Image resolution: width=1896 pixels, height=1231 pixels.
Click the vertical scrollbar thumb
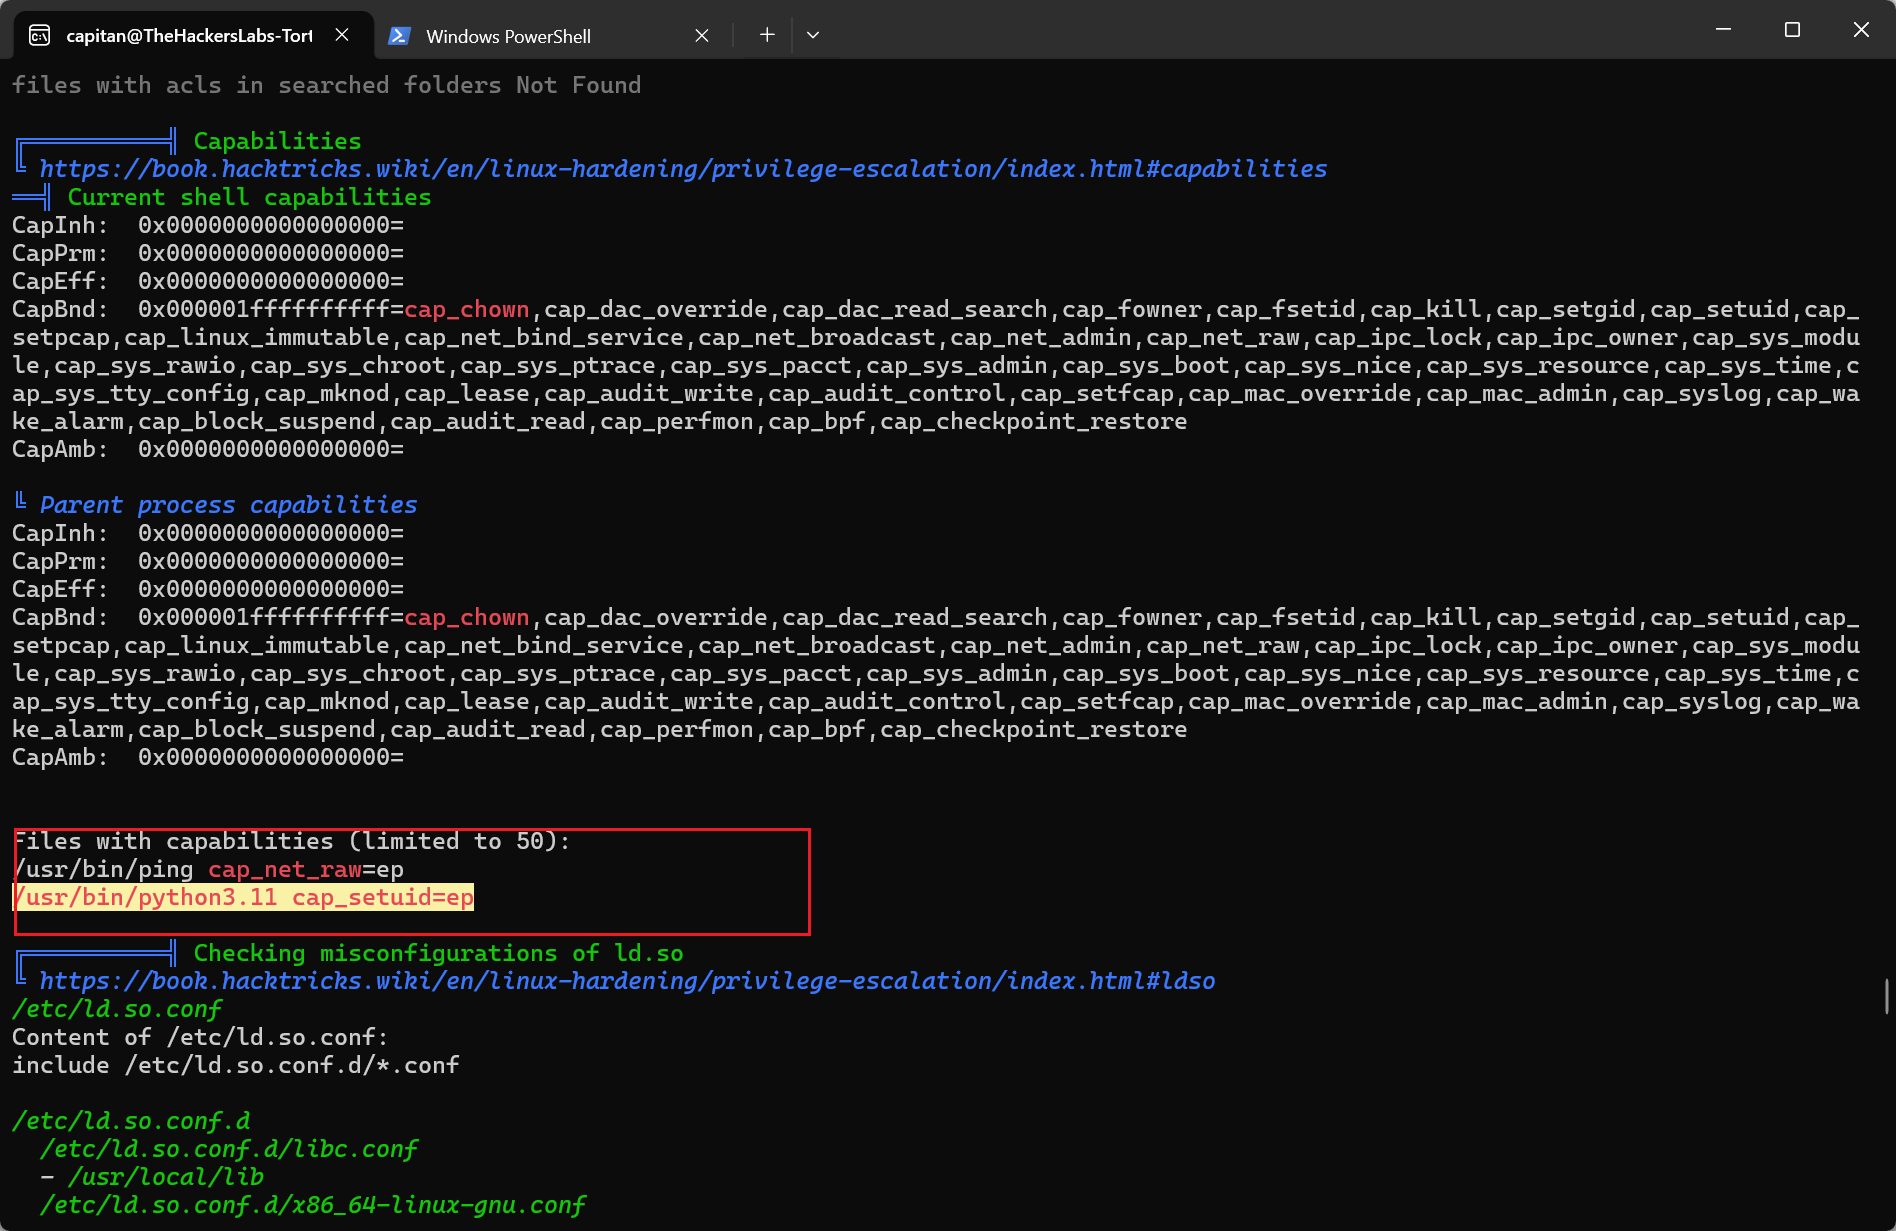pyautogui.click(x=1886, y=996)
